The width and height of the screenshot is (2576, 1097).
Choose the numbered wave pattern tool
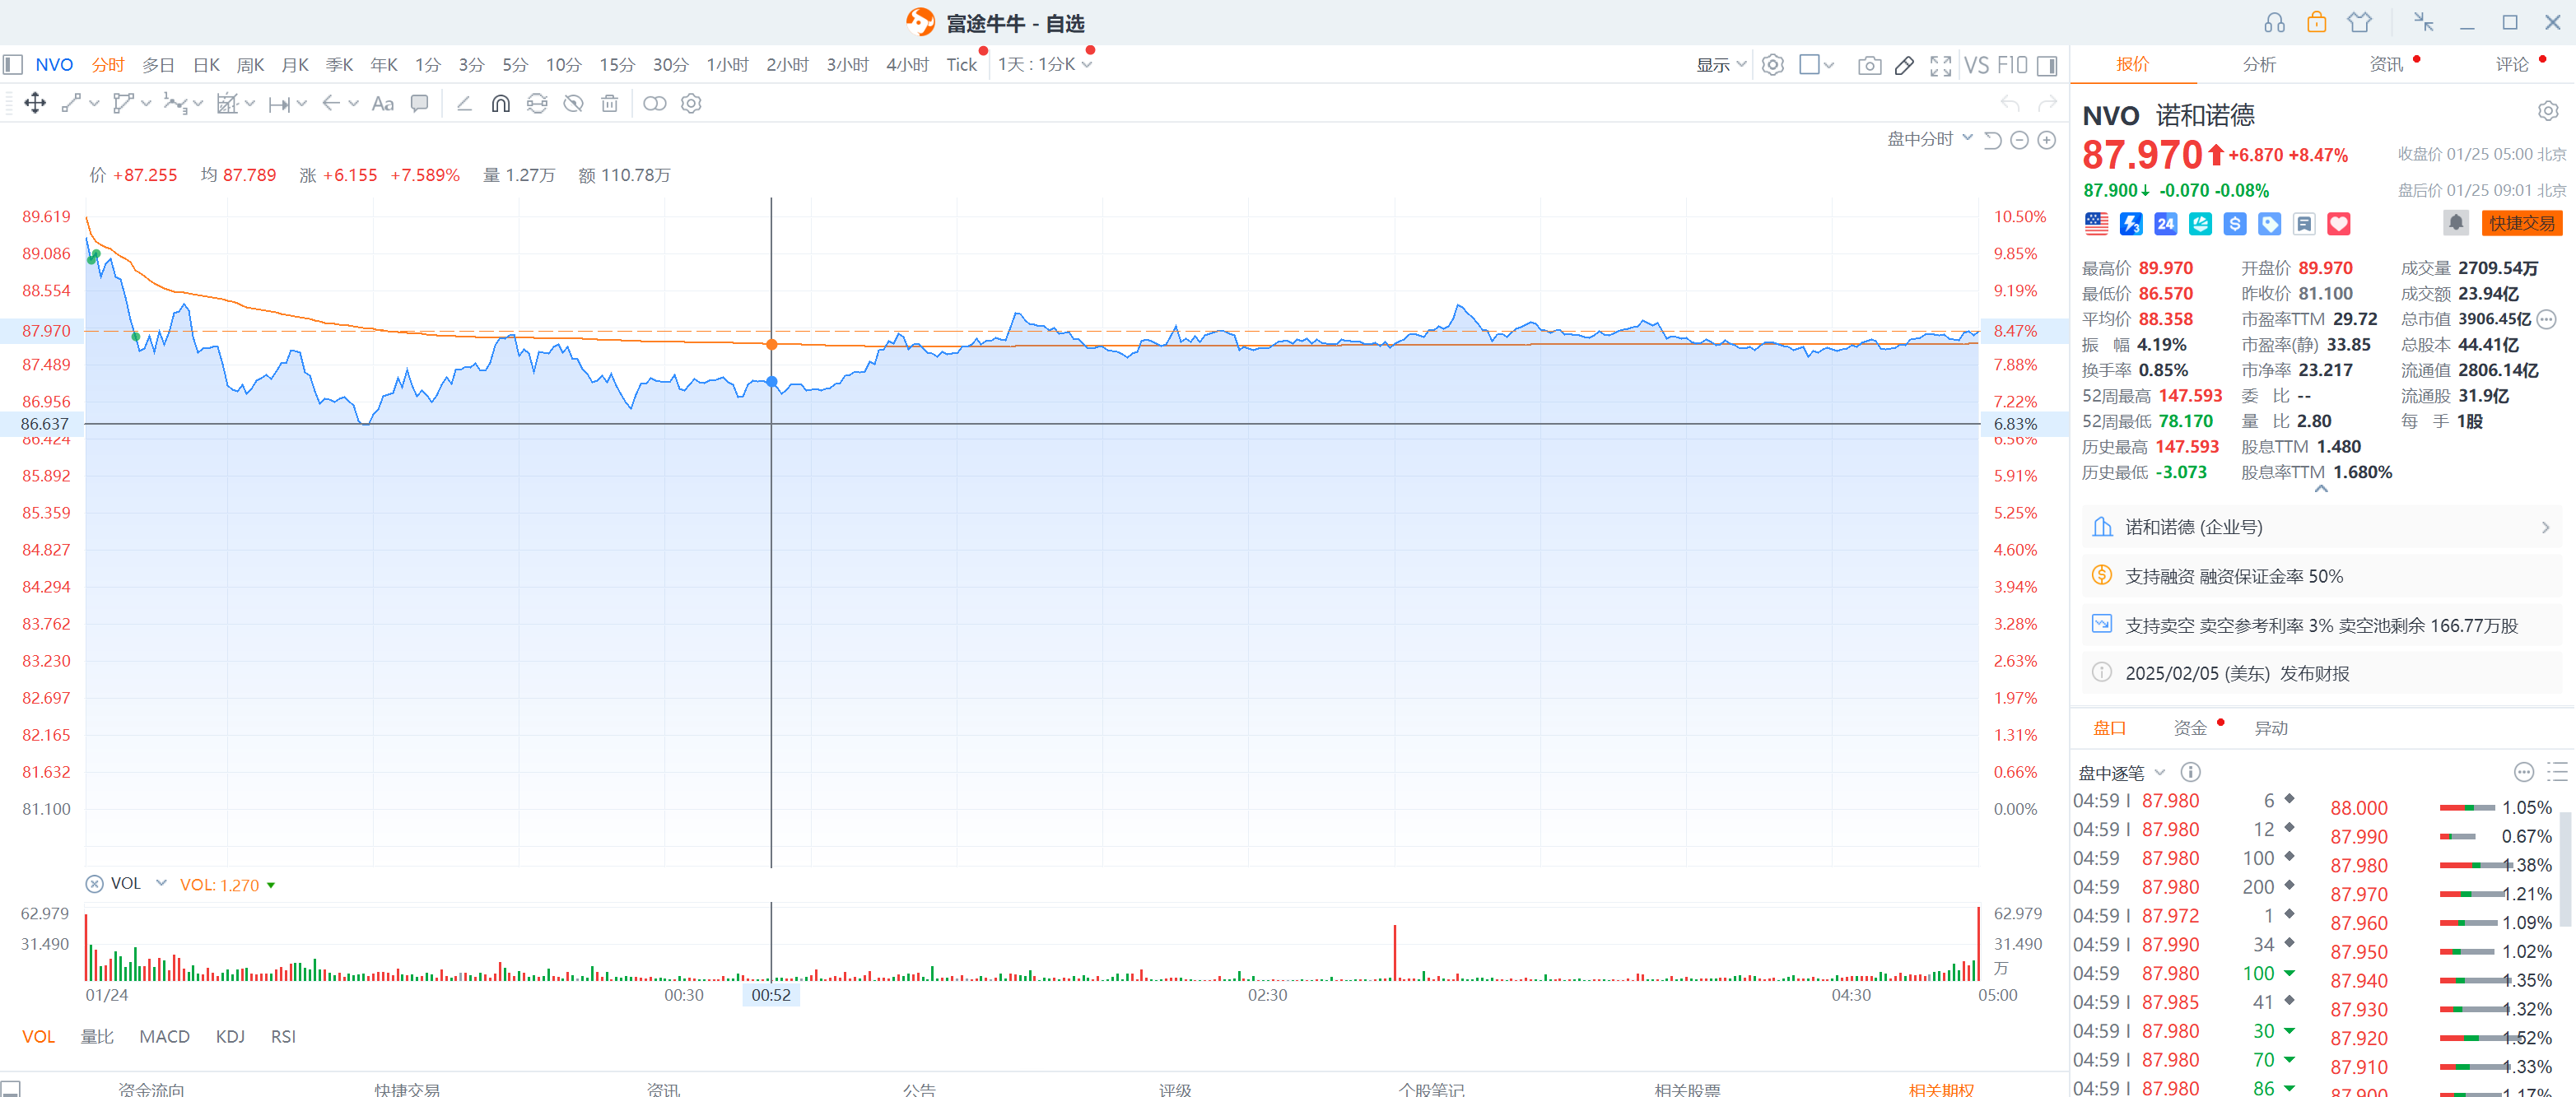tap(175, 103)
